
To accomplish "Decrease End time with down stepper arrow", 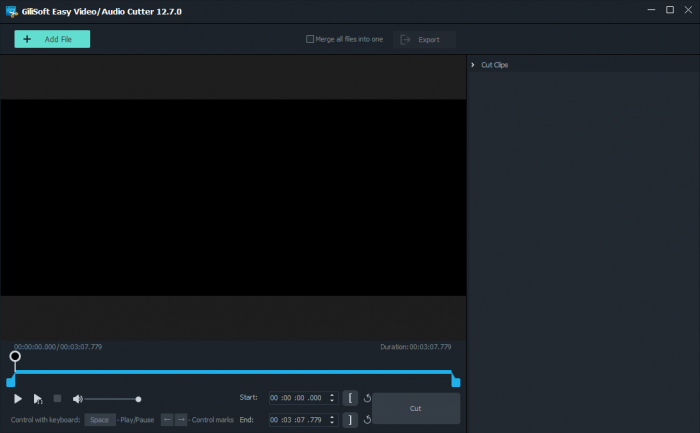I will click(x=332, y=423).
